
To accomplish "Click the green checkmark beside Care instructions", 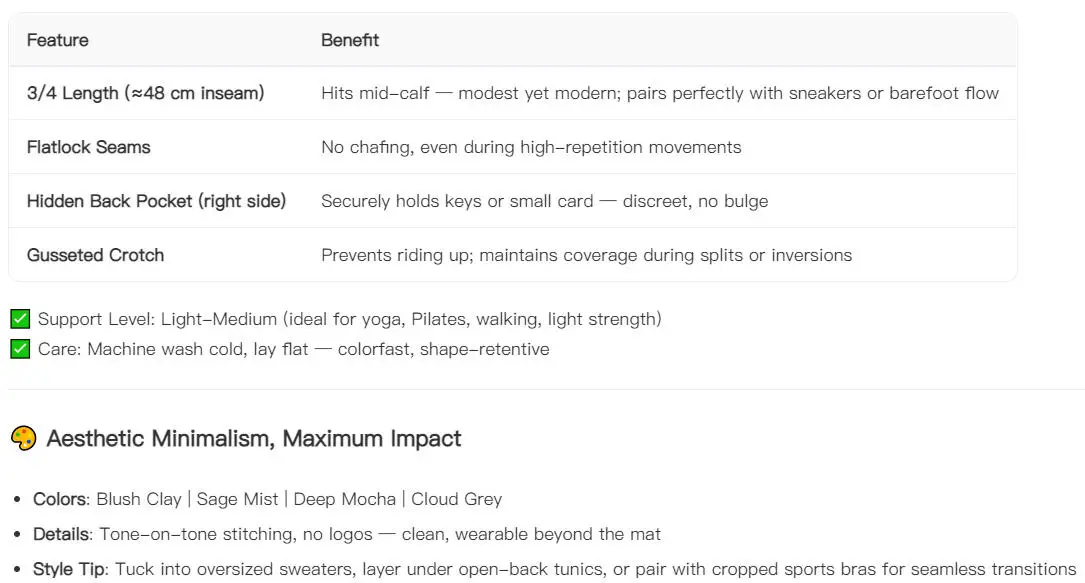I will [x=20, y=349].
